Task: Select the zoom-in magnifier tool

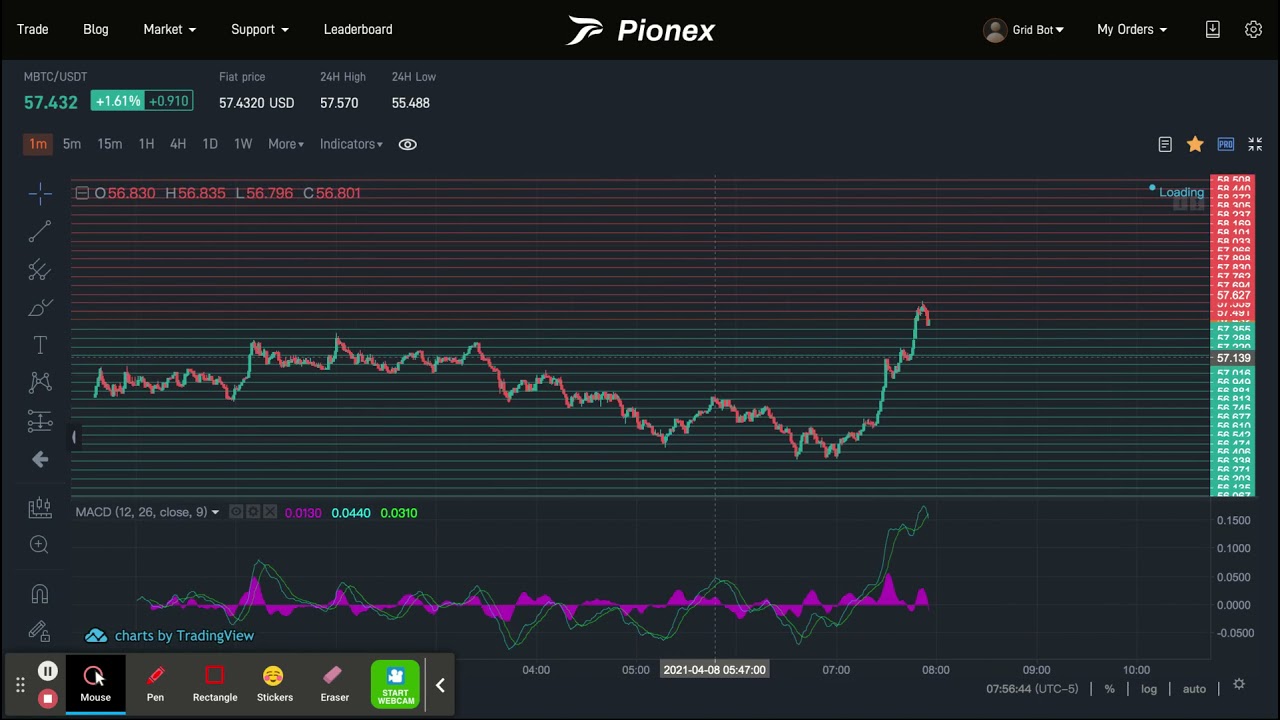Action: (x=40, y=545)
